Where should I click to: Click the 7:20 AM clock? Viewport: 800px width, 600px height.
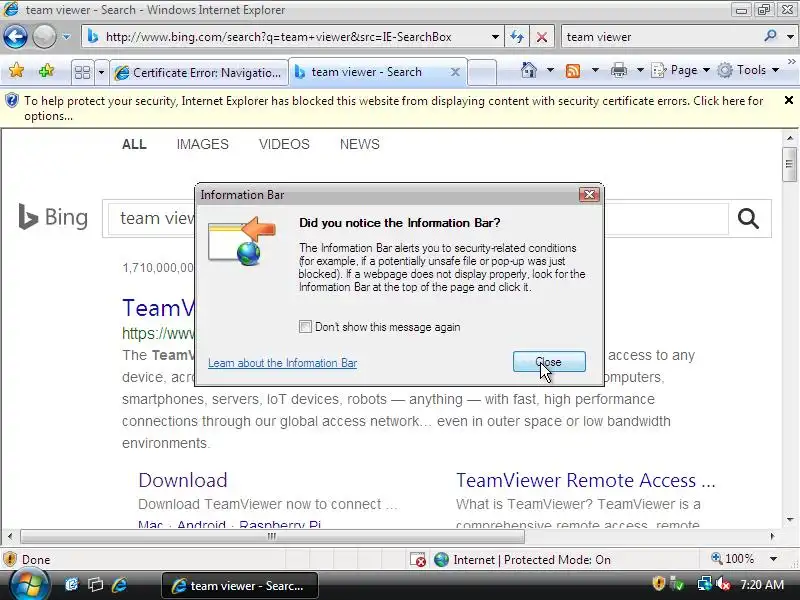762,584
